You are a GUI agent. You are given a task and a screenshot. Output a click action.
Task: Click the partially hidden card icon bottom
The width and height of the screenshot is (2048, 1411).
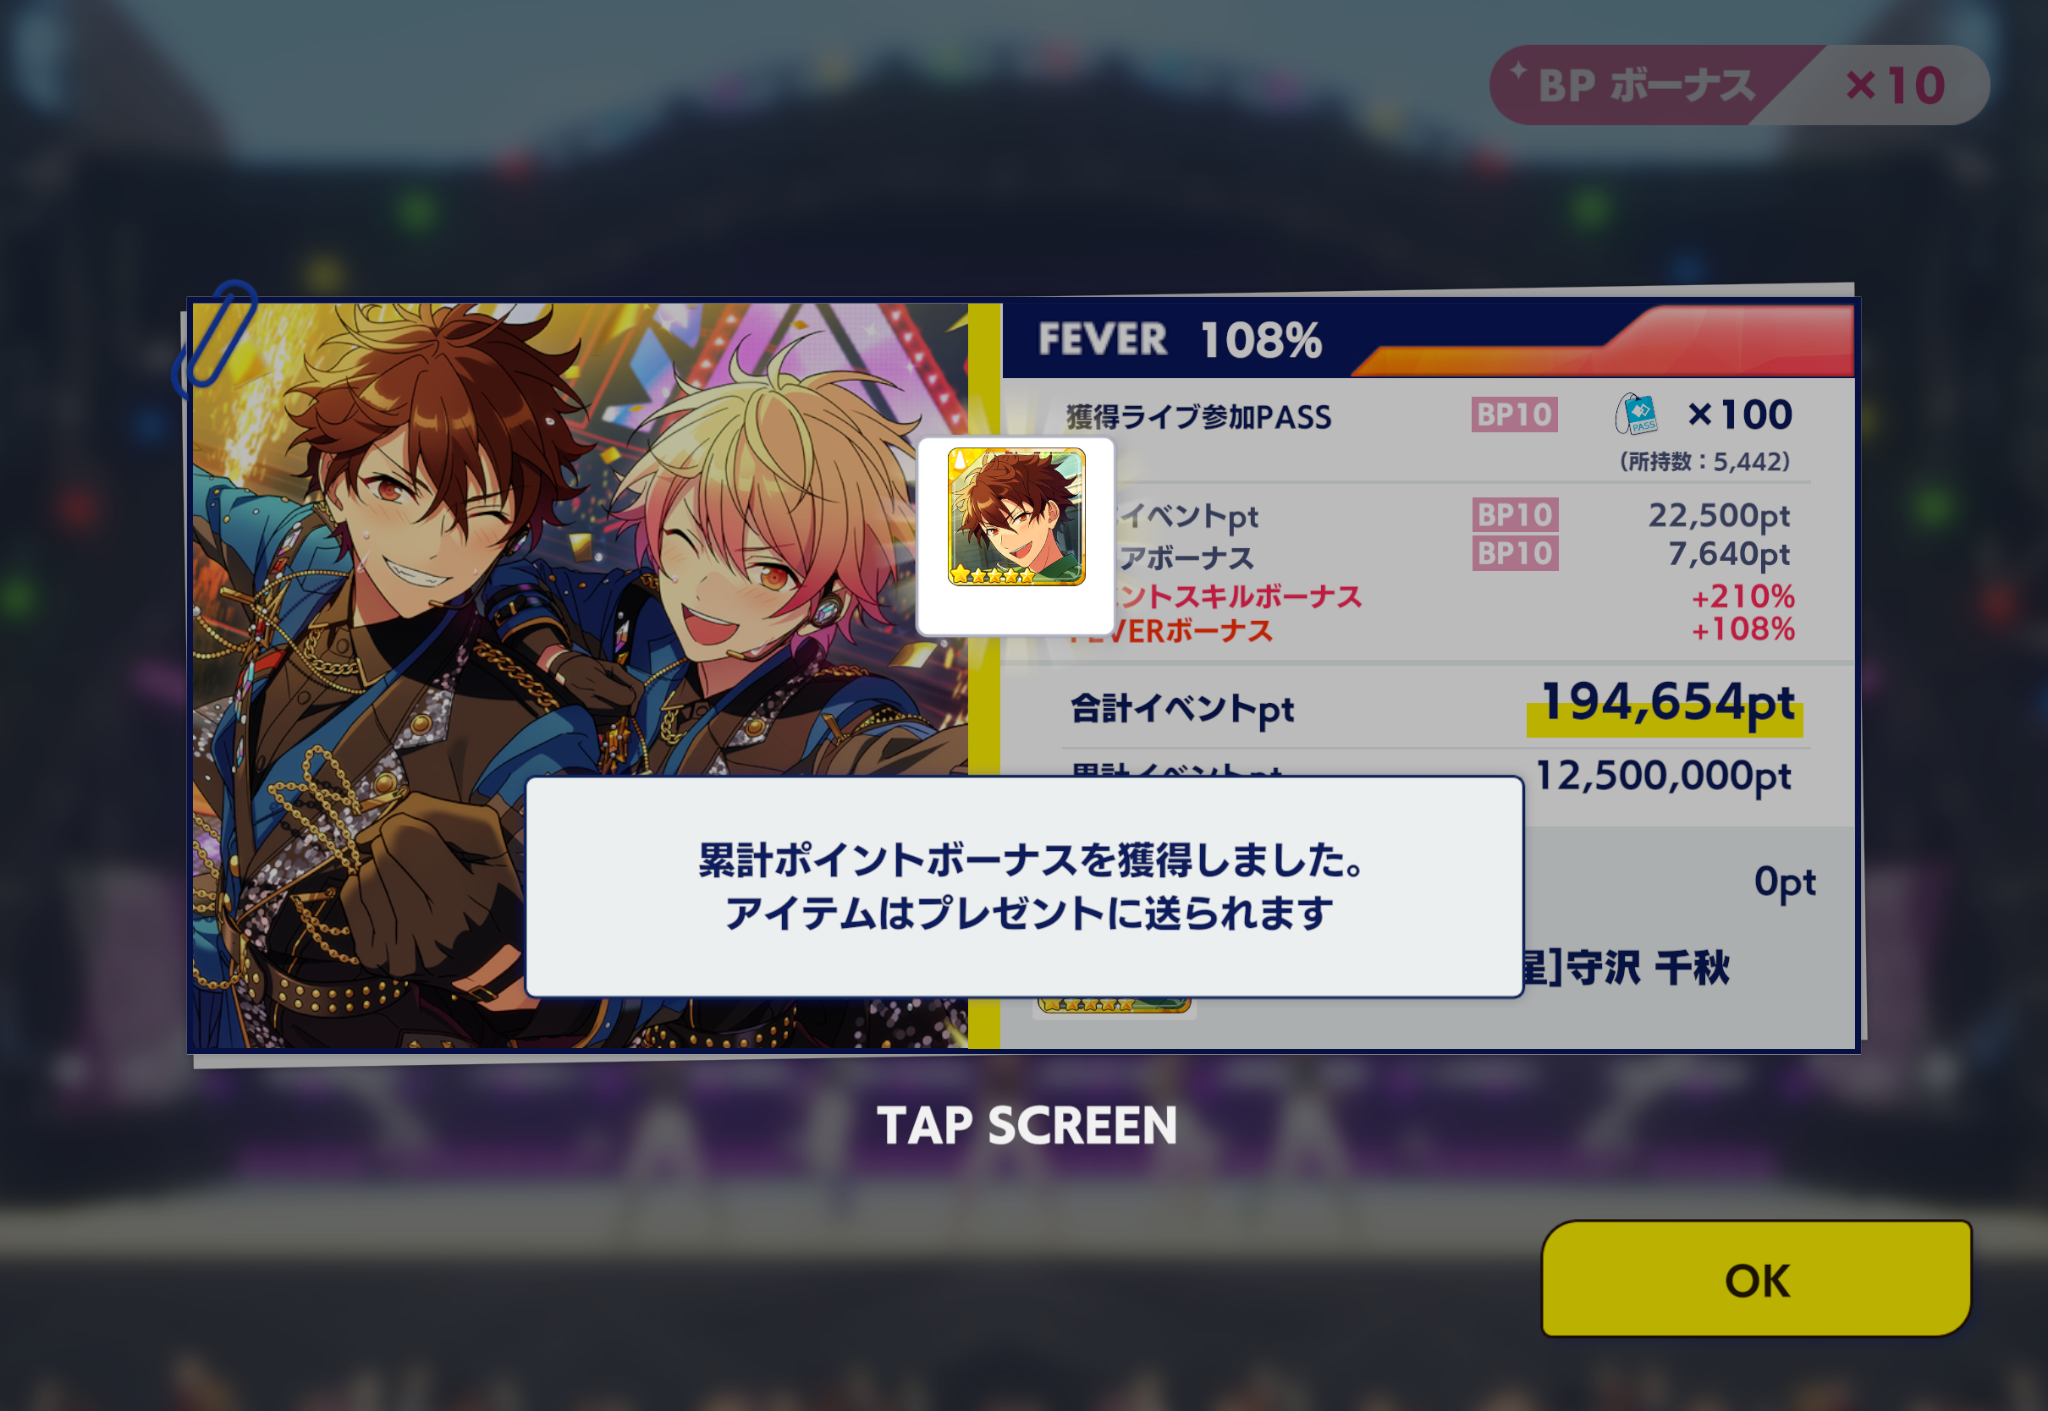point(1113,1005)
